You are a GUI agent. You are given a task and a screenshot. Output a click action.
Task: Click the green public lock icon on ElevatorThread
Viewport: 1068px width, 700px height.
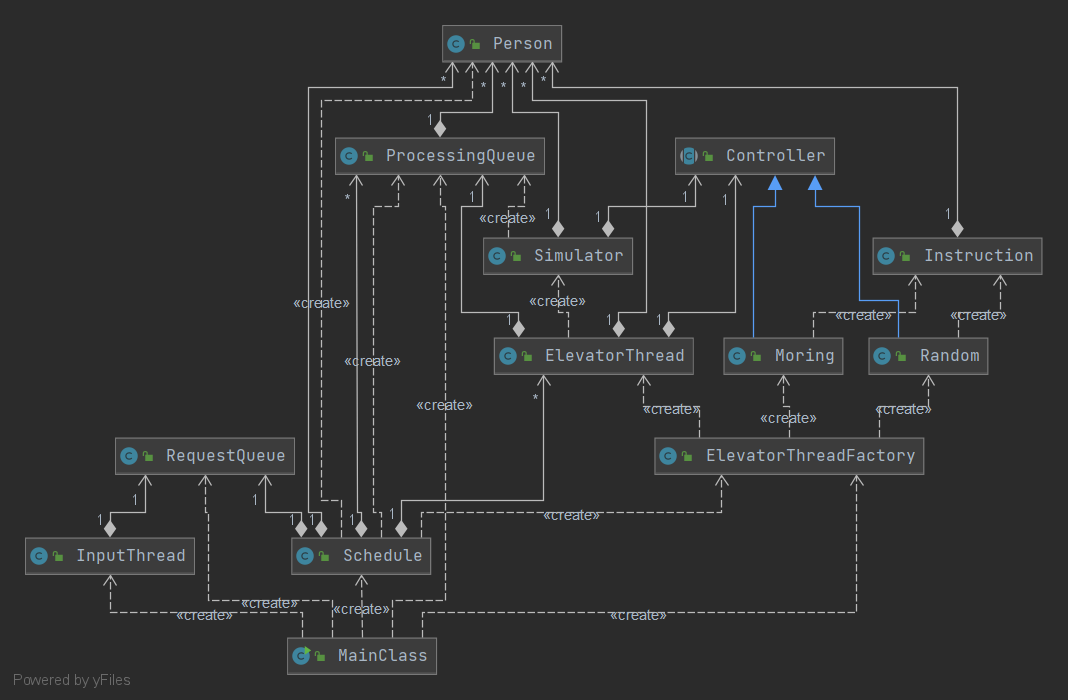pyautogui.click(x=527, y=356)
